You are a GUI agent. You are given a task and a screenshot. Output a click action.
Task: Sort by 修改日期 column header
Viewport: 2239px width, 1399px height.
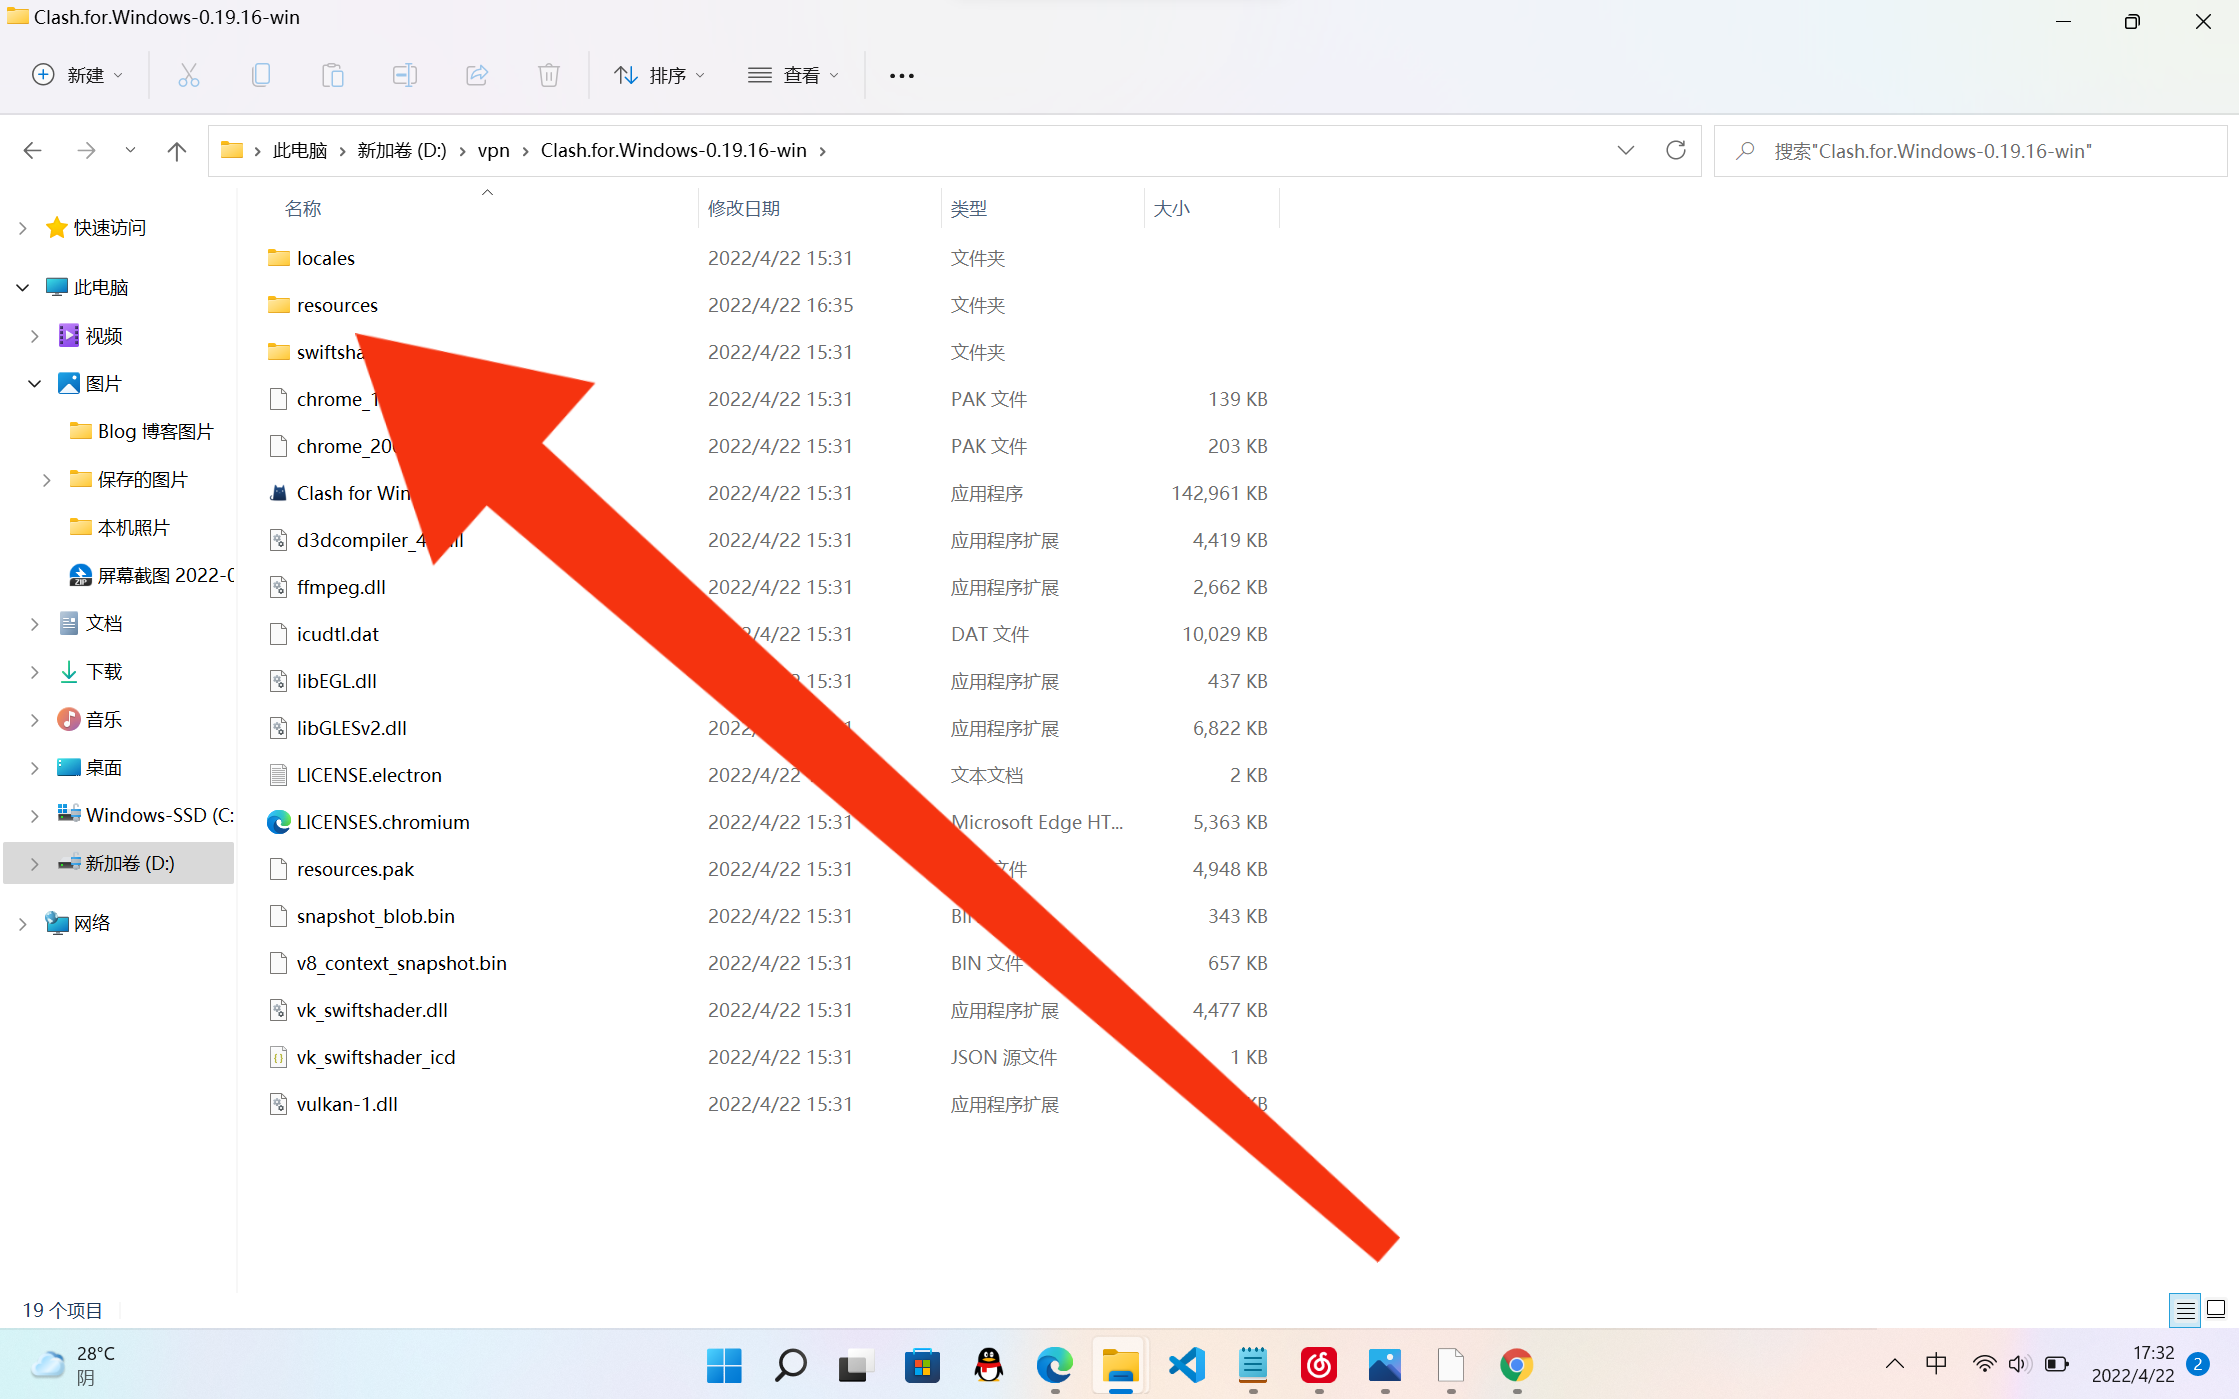click(x=744, y=208)
